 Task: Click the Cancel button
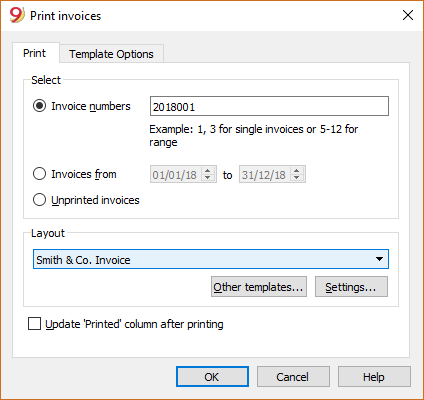[x=293, y=377]
